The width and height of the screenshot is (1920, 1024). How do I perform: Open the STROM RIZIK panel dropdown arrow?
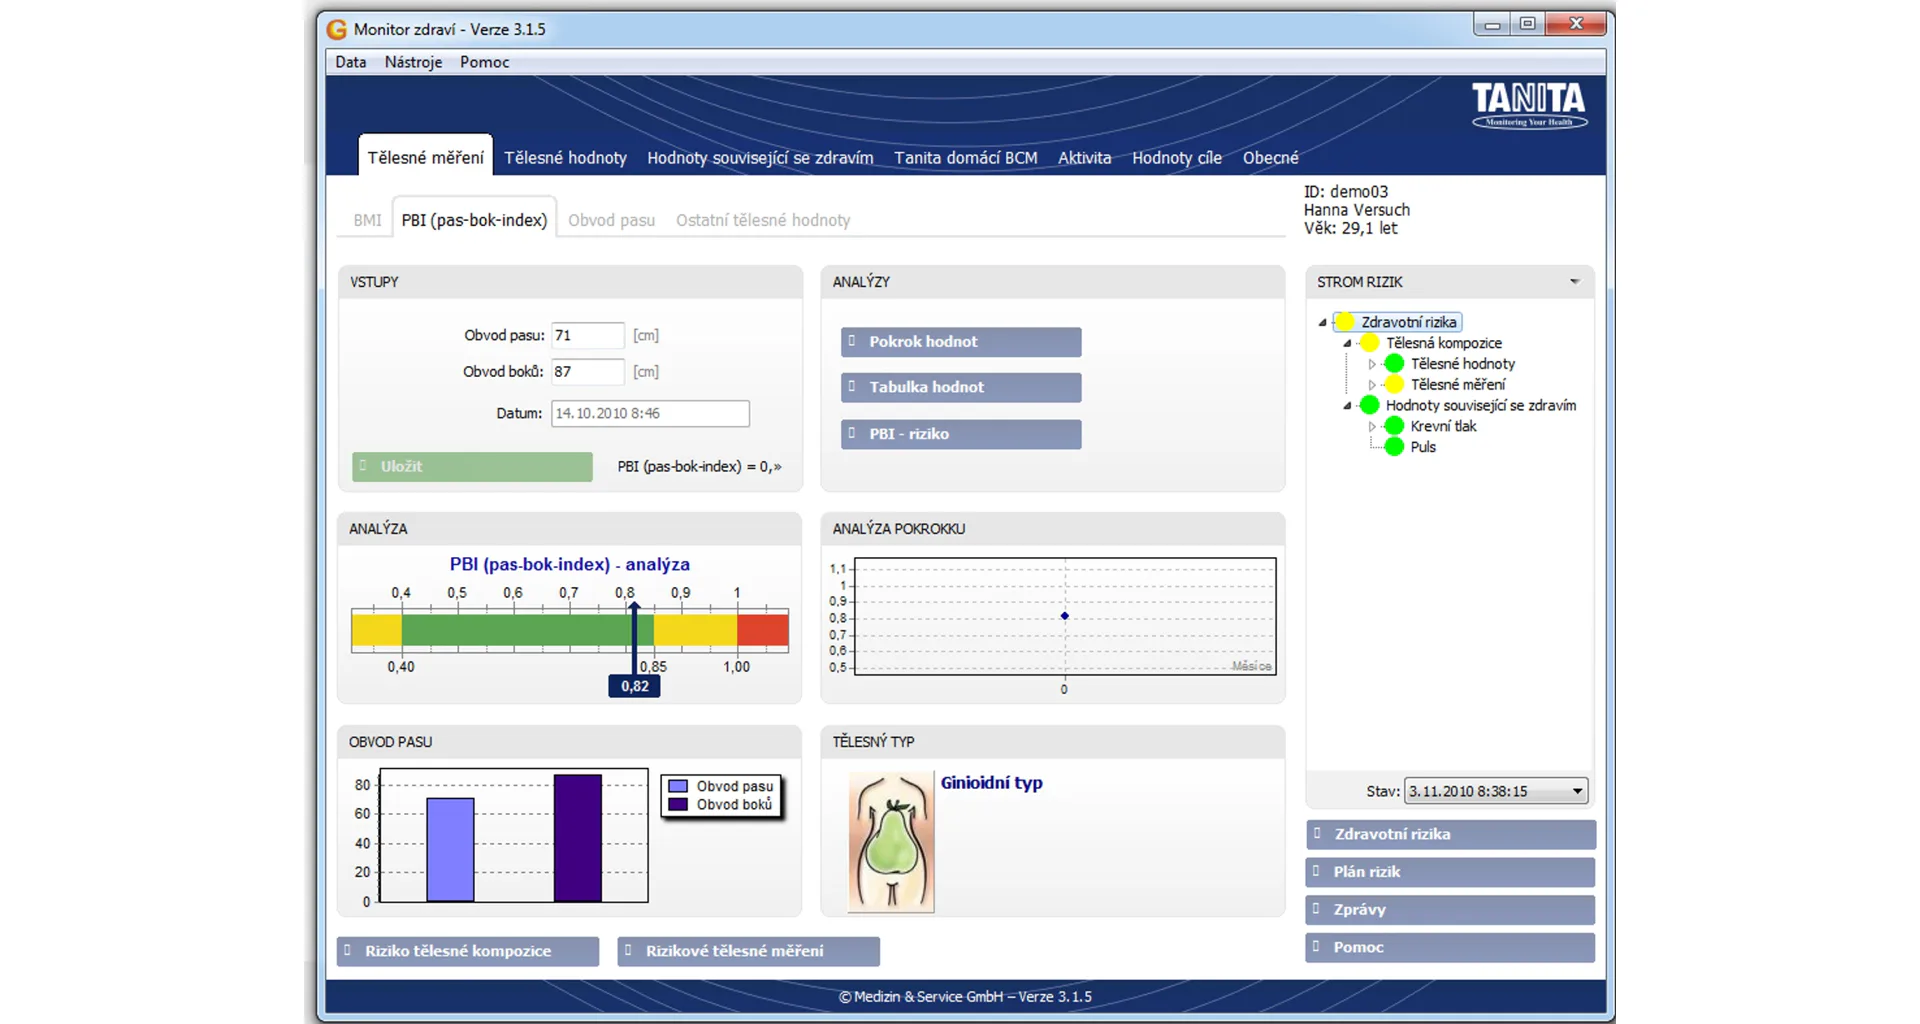pyautogui.click(x=1574, y=282)
